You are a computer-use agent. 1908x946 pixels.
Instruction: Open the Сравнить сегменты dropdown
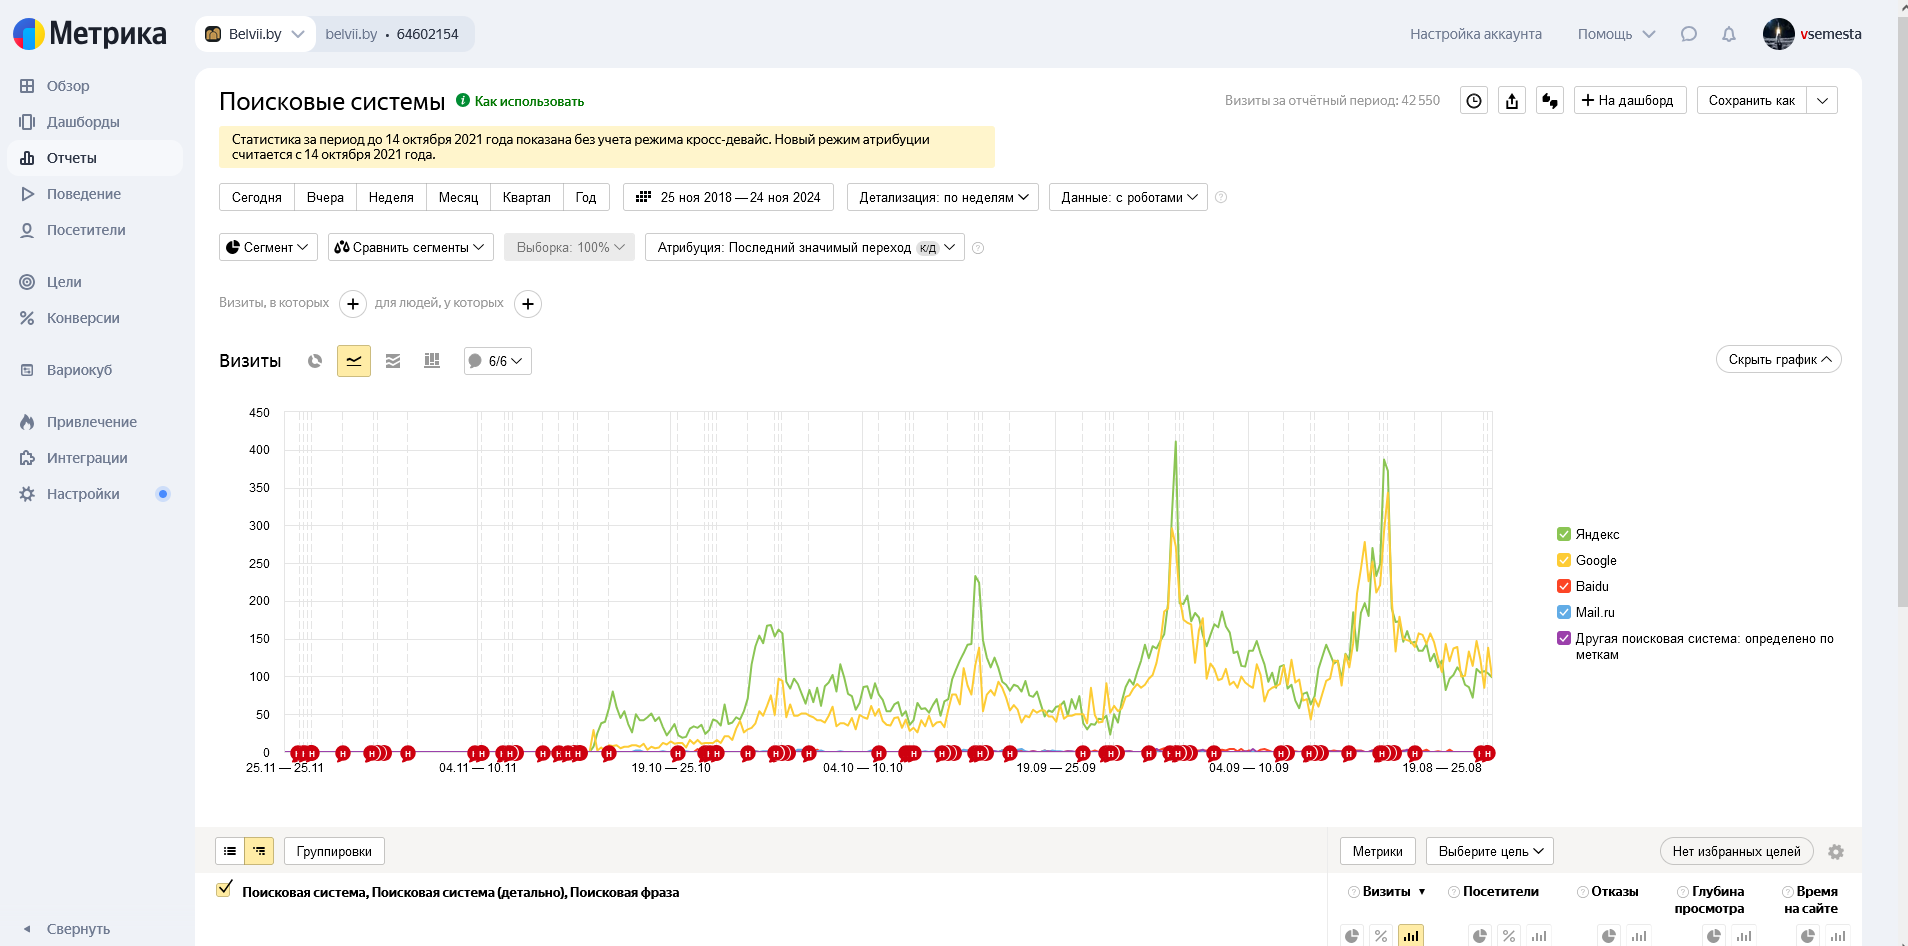tap(410, 247)
